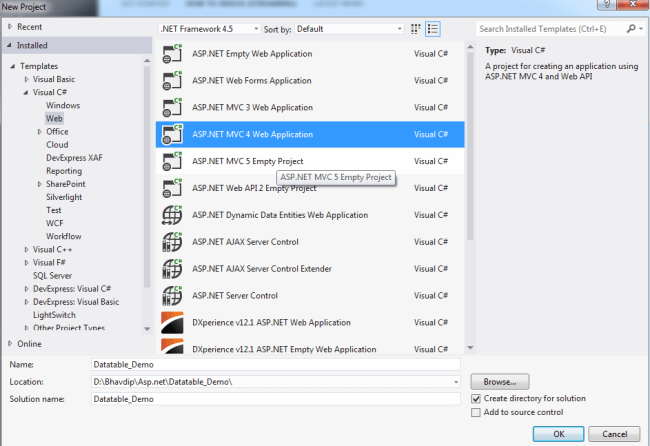Click the ASP.NET Server Control template icon
650x446 pixels.
pyautogui.click(x=172, y=296)
